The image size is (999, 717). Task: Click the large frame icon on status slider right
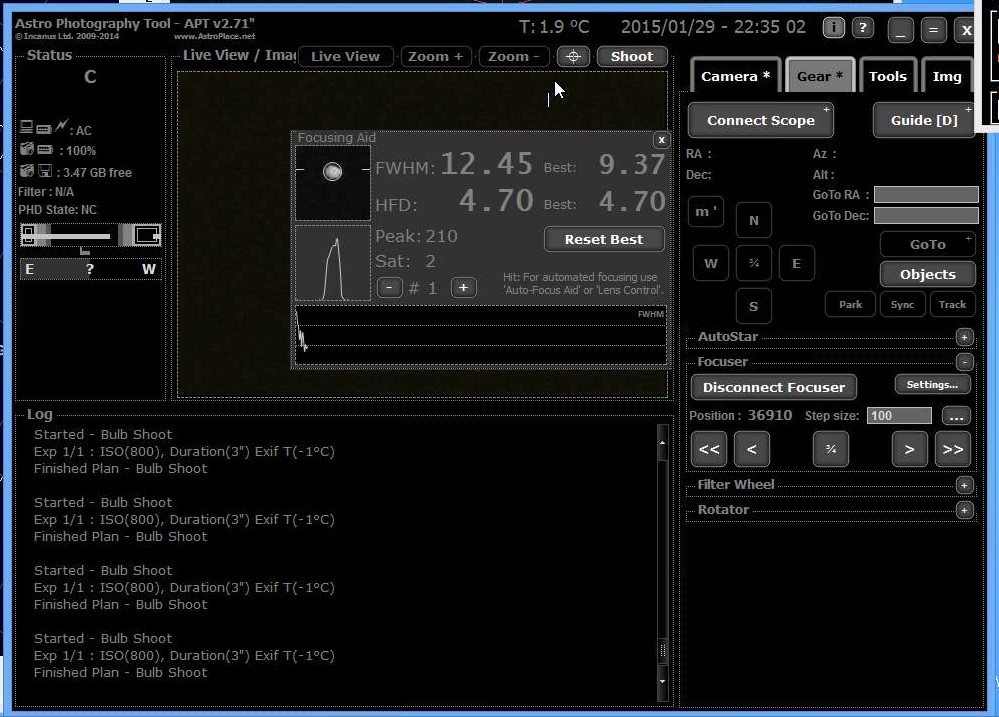coord(147,235)
